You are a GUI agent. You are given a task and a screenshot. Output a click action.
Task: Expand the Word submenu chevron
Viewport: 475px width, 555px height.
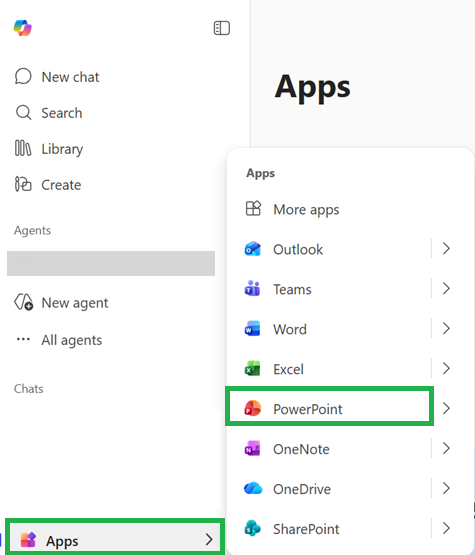(x=446, y=329)
